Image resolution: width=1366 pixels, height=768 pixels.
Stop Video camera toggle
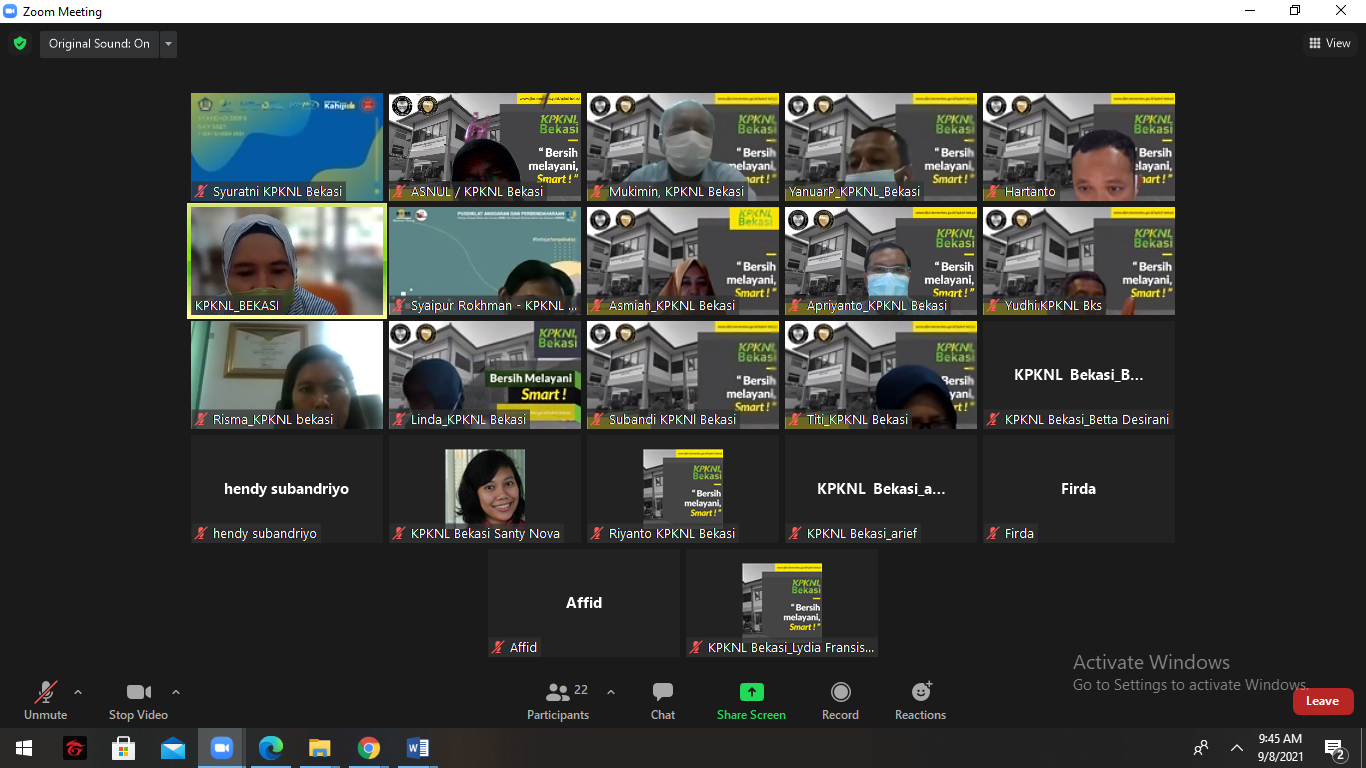click(x=138, y=700)
